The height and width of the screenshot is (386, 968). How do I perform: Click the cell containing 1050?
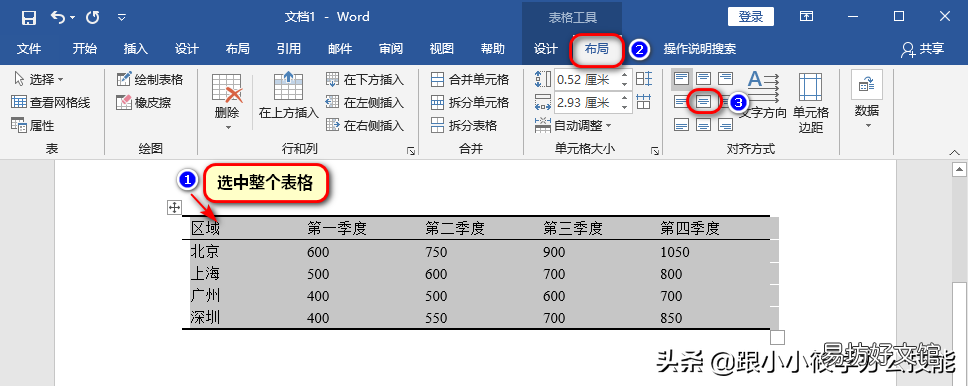pos(675,252)
